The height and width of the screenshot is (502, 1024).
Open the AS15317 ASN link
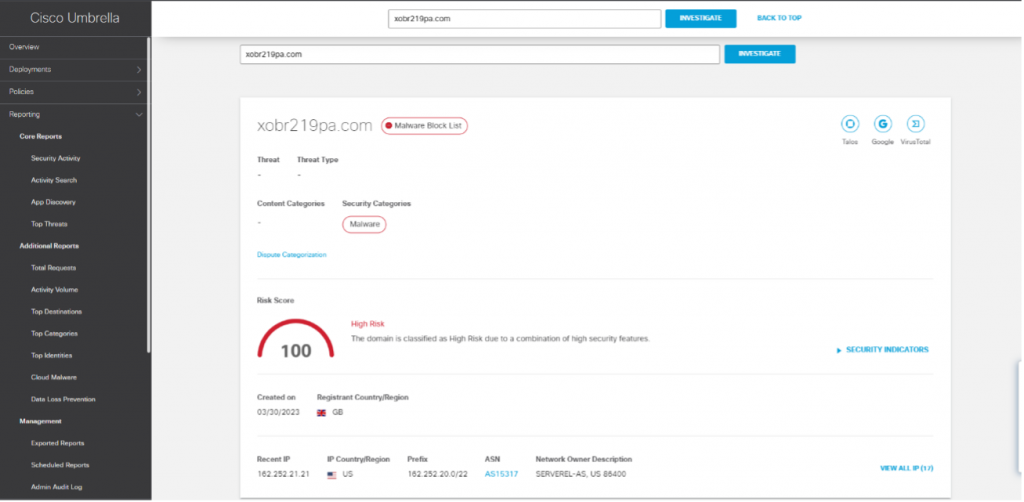click(x=499, y=473)
